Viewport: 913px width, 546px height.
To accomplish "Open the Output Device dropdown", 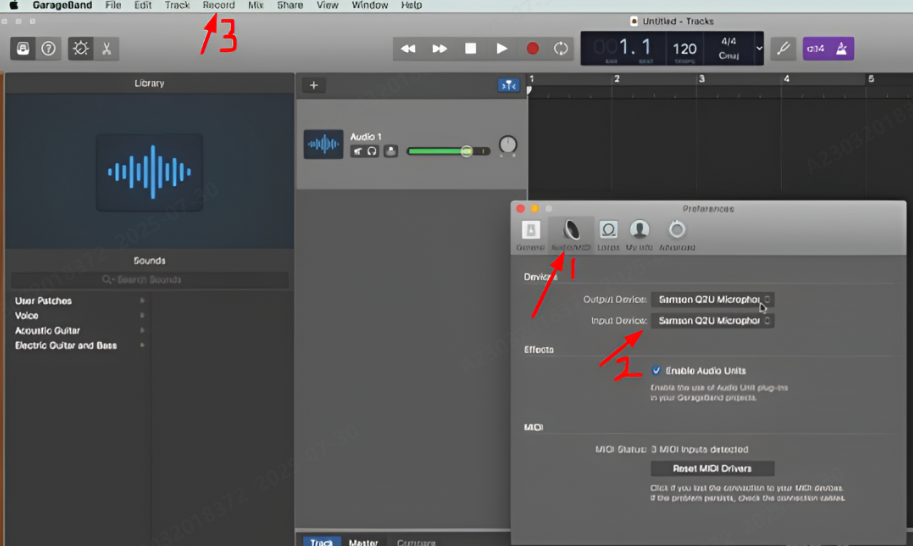I will (x=712, y=300).
